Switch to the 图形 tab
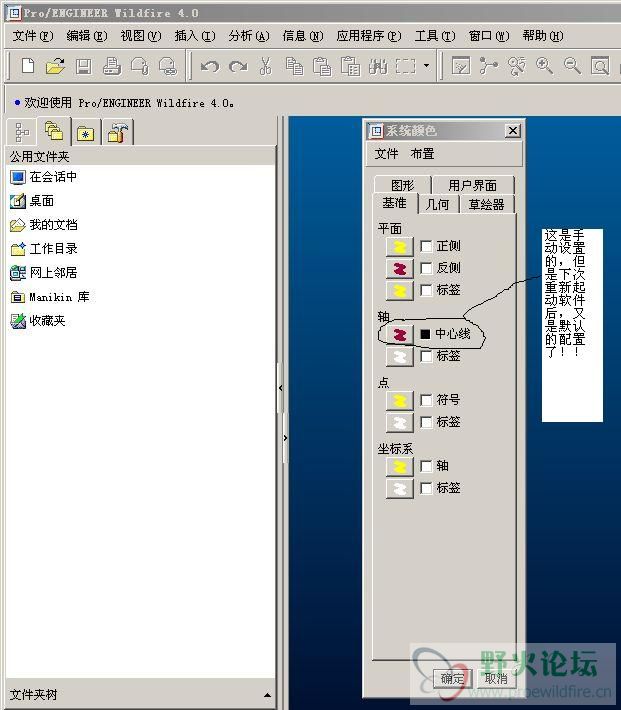This screenshot has height=710, width=621. [x=402, y=185]
